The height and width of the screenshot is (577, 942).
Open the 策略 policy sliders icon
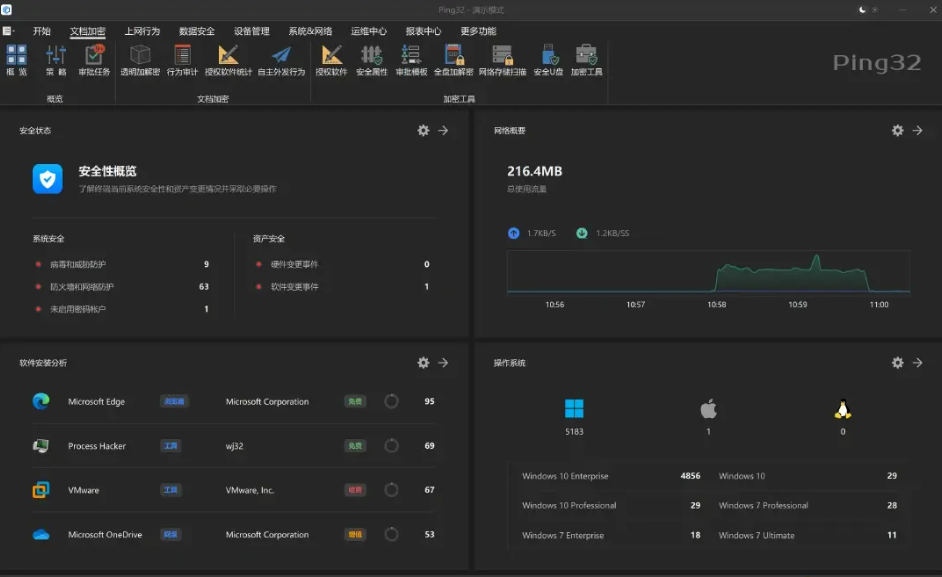click(x=56, y=55)
